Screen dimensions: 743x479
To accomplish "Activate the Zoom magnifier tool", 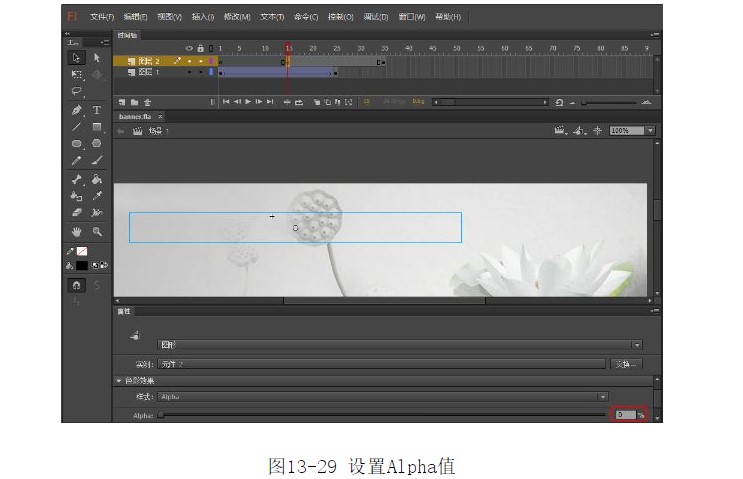I will pos(97,231).
